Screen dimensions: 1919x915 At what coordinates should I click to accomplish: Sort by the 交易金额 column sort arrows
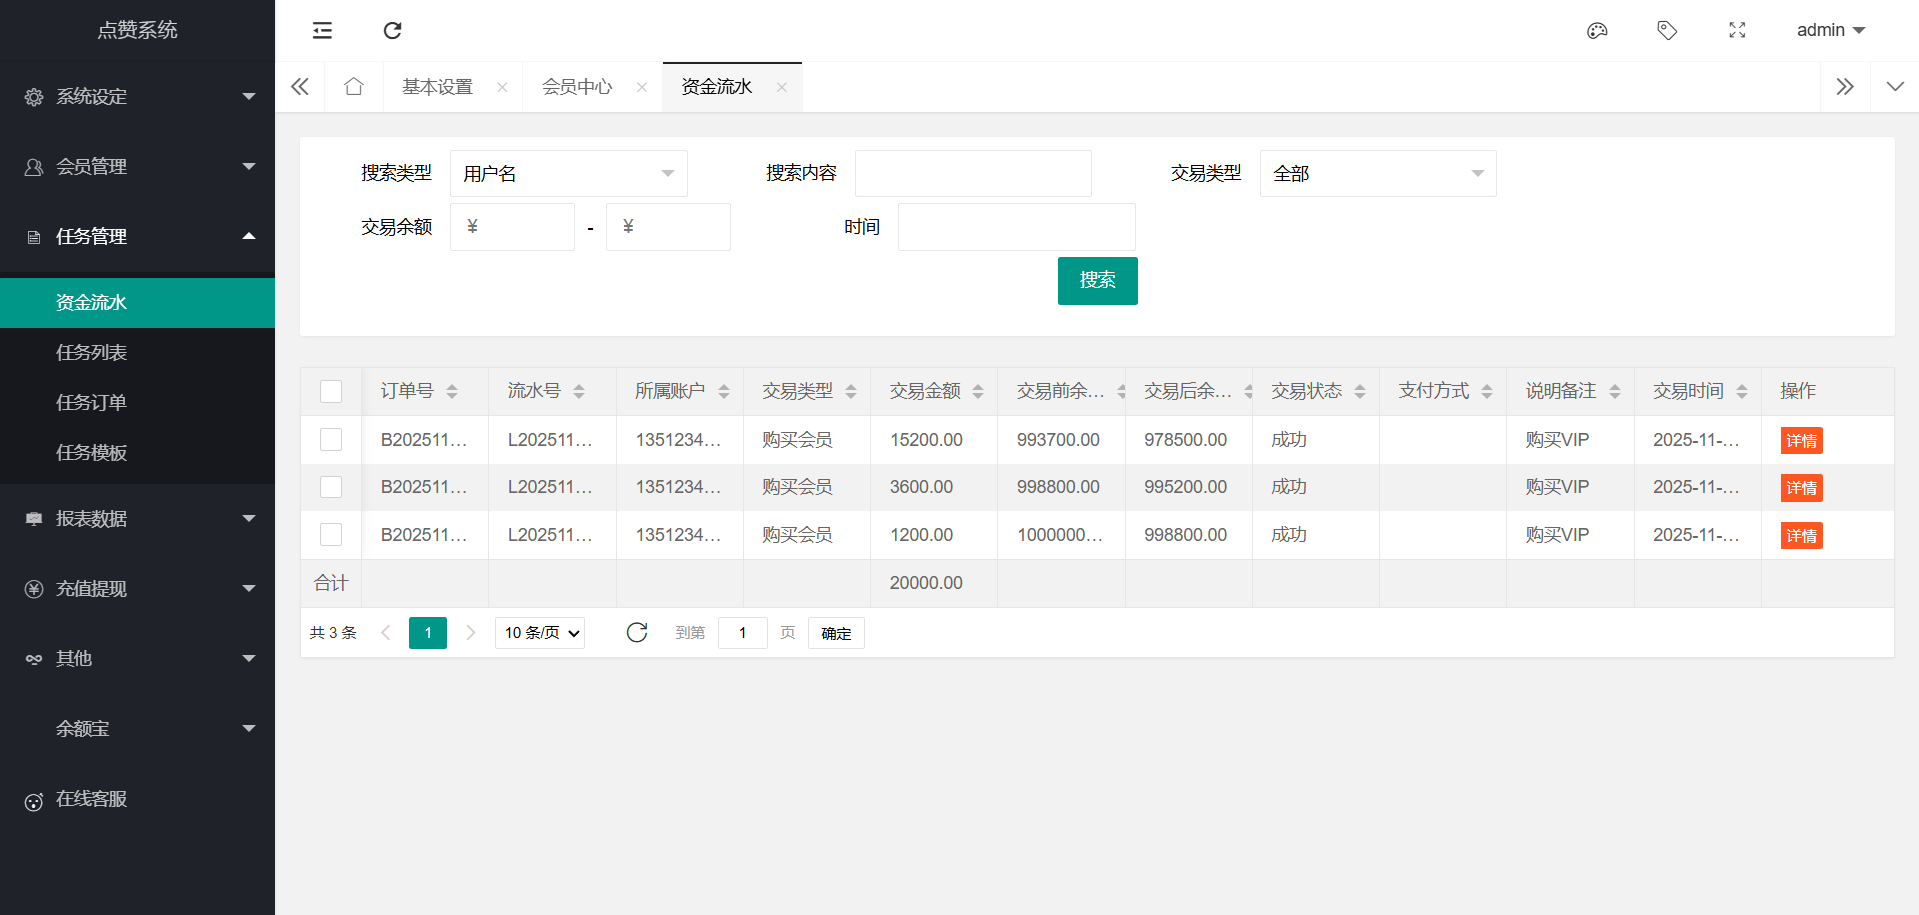coord(978,392)
